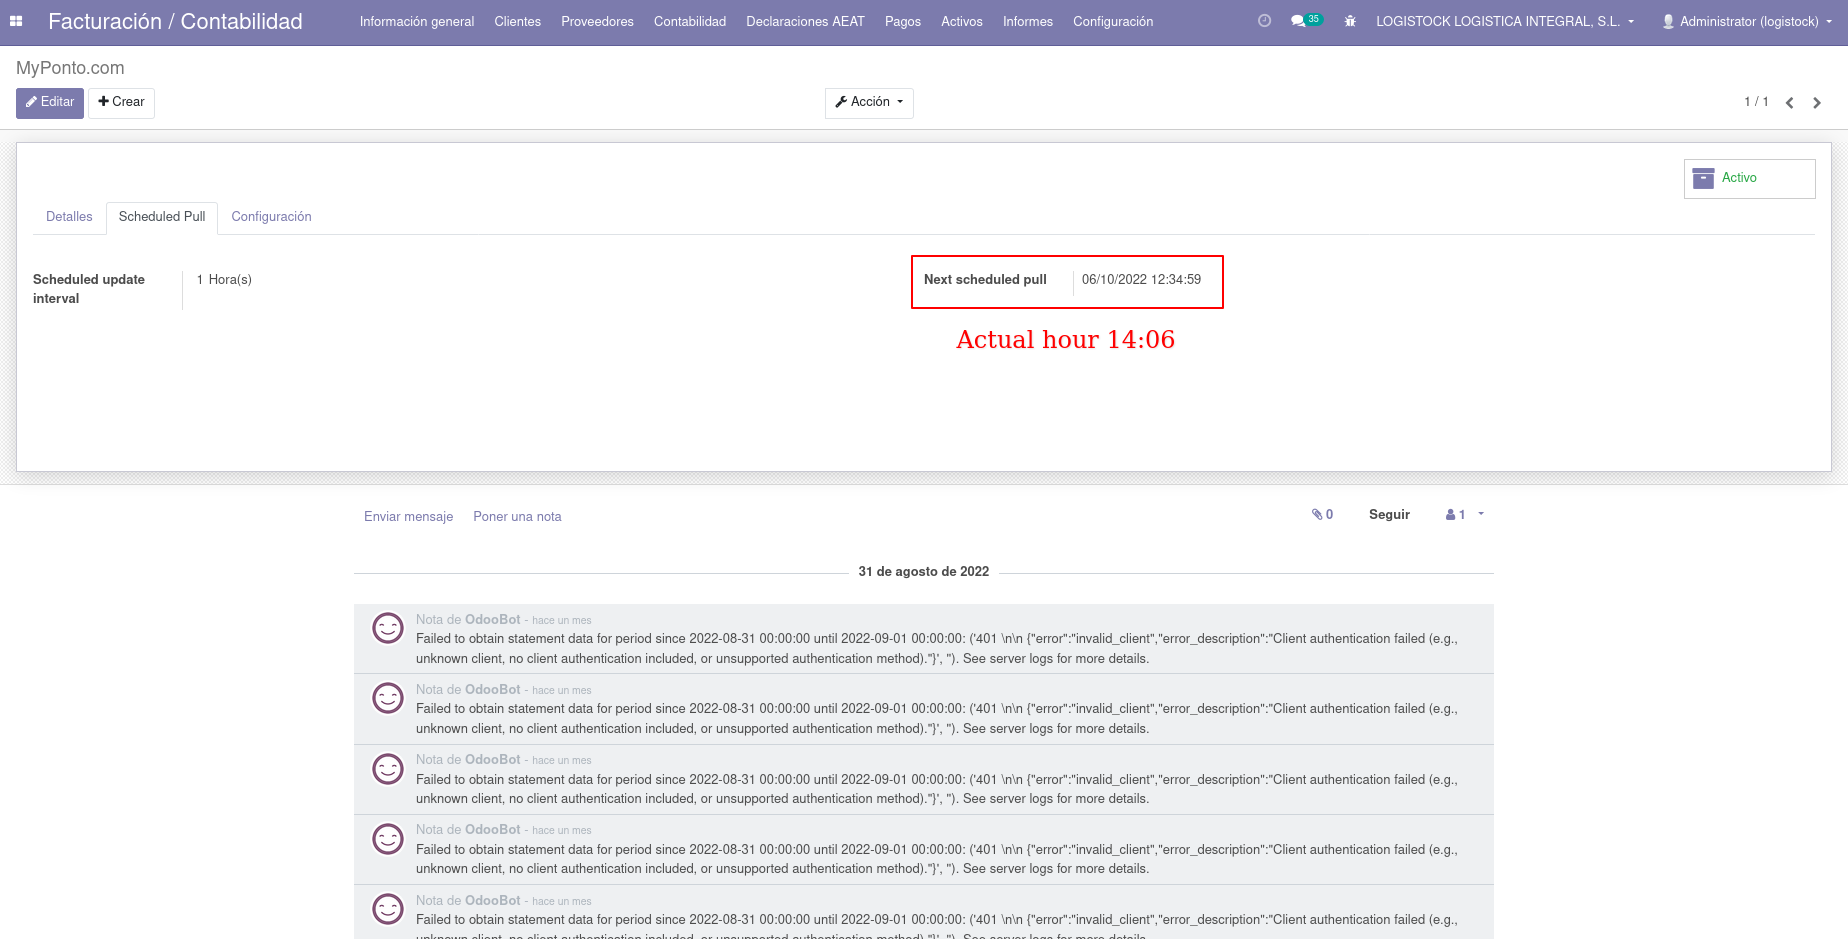
Task: Click the next scheduled pull date value
Action: 1141,280
